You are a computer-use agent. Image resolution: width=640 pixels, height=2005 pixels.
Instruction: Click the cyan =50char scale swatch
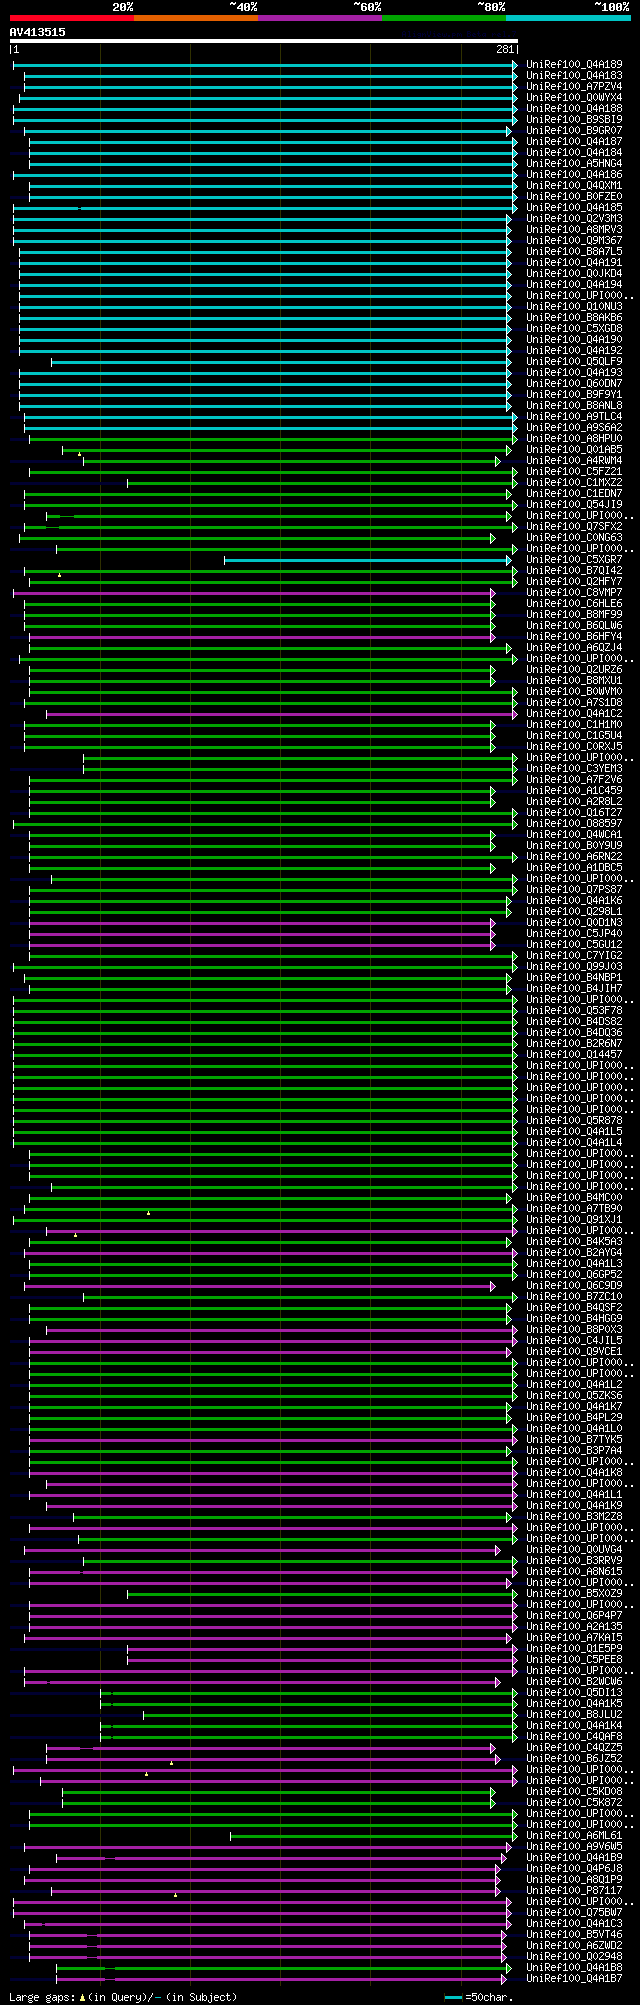pyautogui.click(x=454, y=1997)
